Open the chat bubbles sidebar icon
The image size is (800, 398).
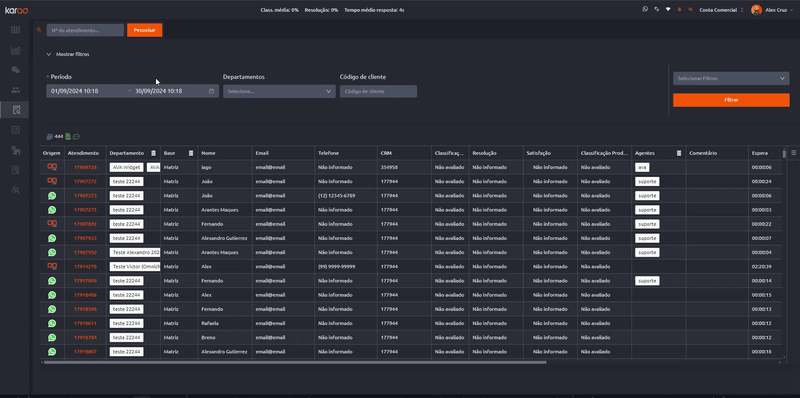[x=15, y=70]
